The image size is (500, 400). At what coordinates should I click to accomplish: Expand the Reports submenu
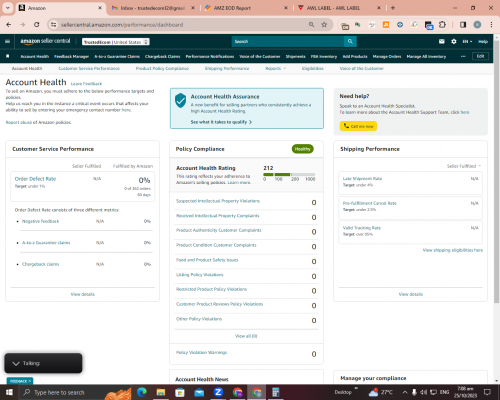[276, 68]
